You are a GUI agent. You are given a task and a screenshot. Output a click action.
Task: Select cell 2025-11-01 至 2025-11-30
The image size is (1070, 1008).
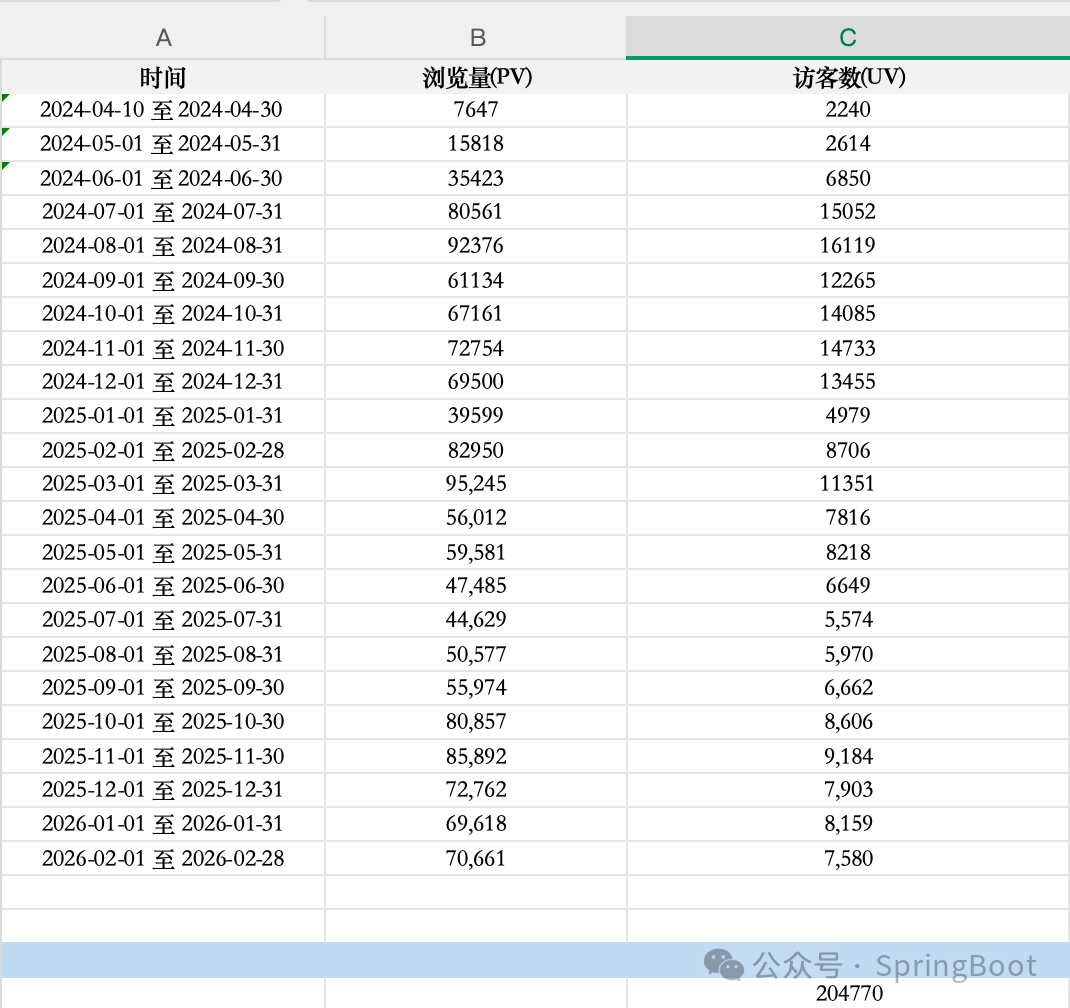click(163, 755)
